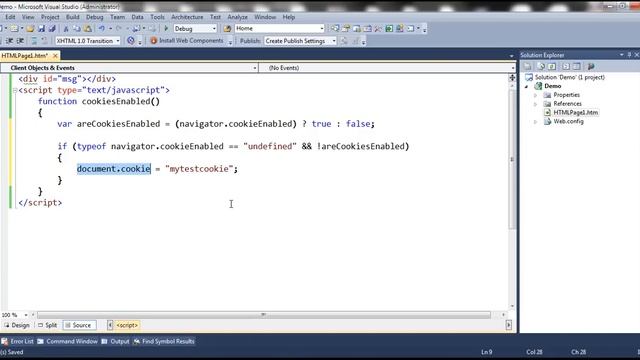Open the Analyze menu
This screenshot has width=640, height=360.
[x=238, y=17]
